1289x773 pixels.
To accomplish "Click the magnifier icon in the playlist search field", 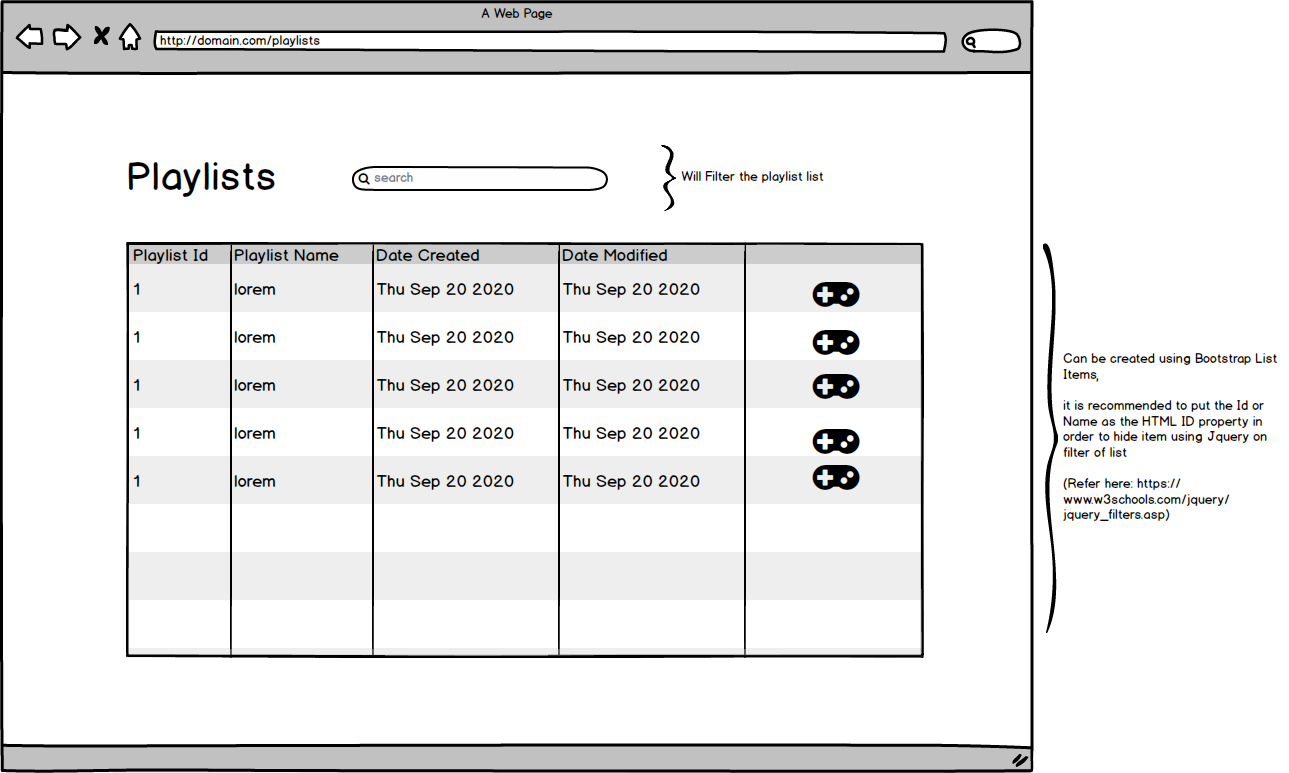I will [x=365, y=179].
